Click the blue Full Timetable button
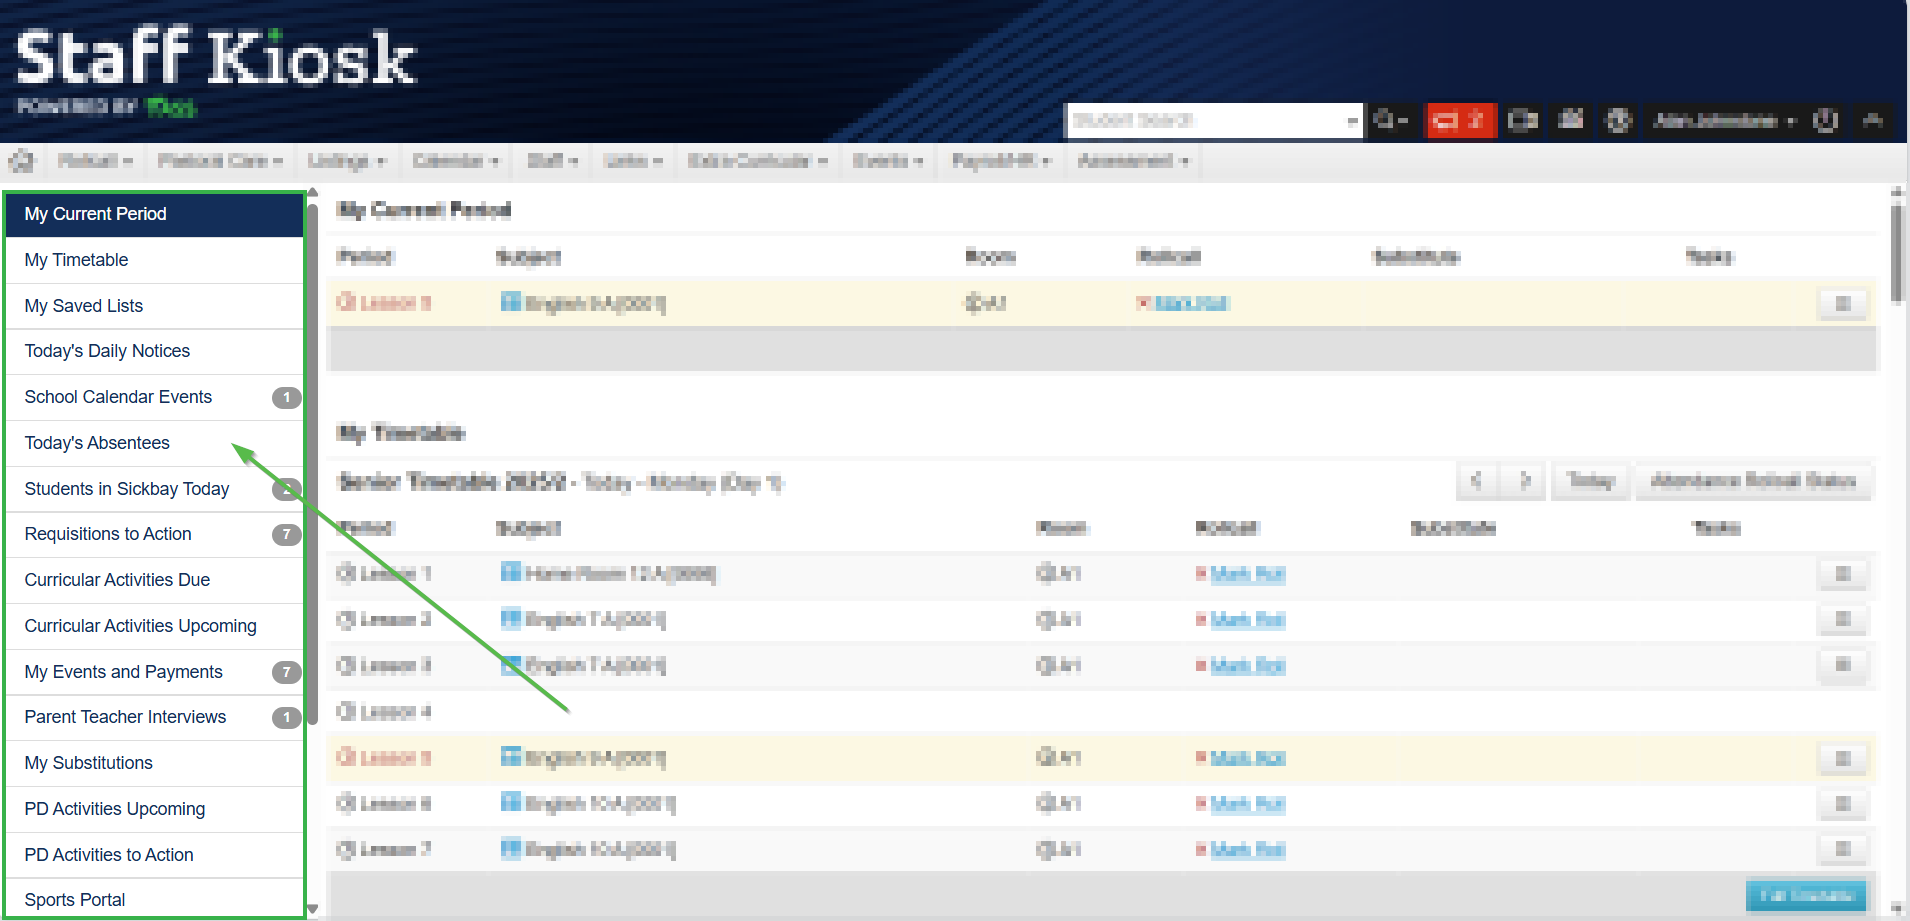The width and height of the screenshot is (1910, 921). (x=1805, y=896)
